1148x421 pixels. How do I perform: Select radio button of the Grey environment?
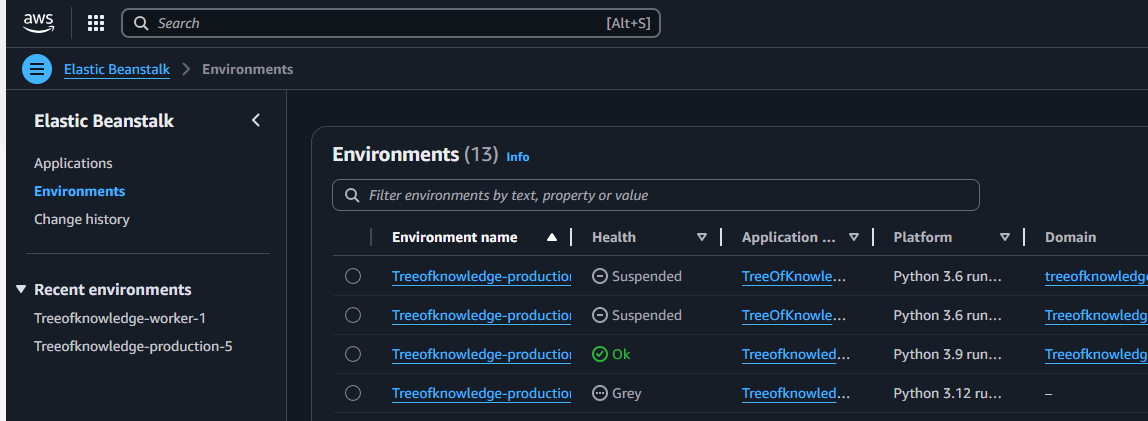point(353,393)
